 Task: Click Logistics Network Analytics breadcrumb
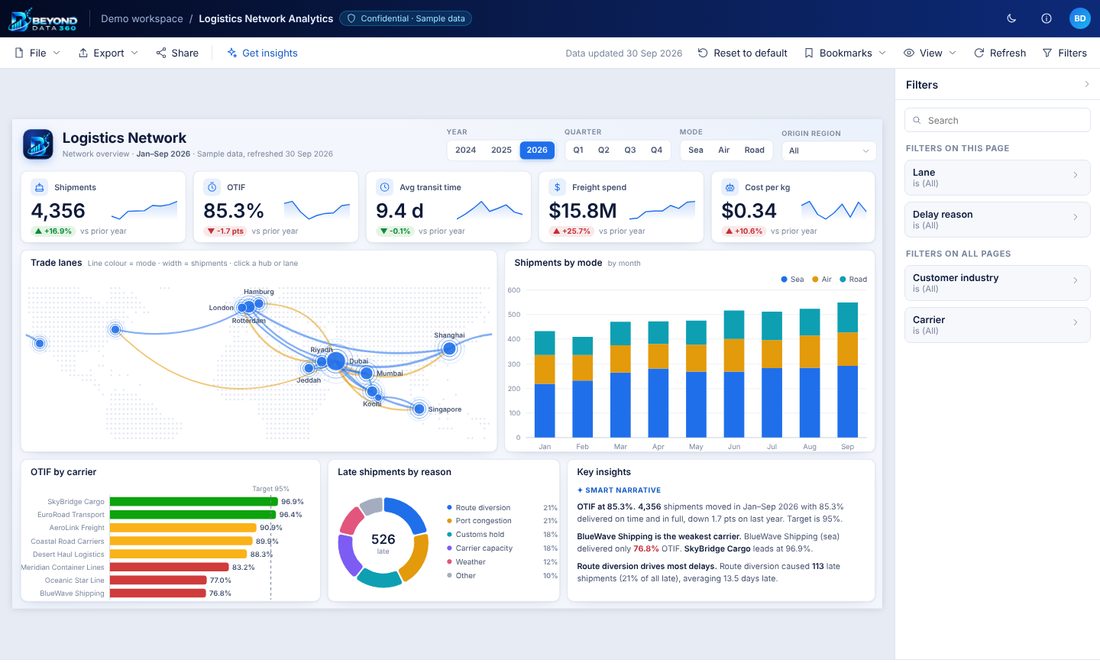tap(266, 19)
